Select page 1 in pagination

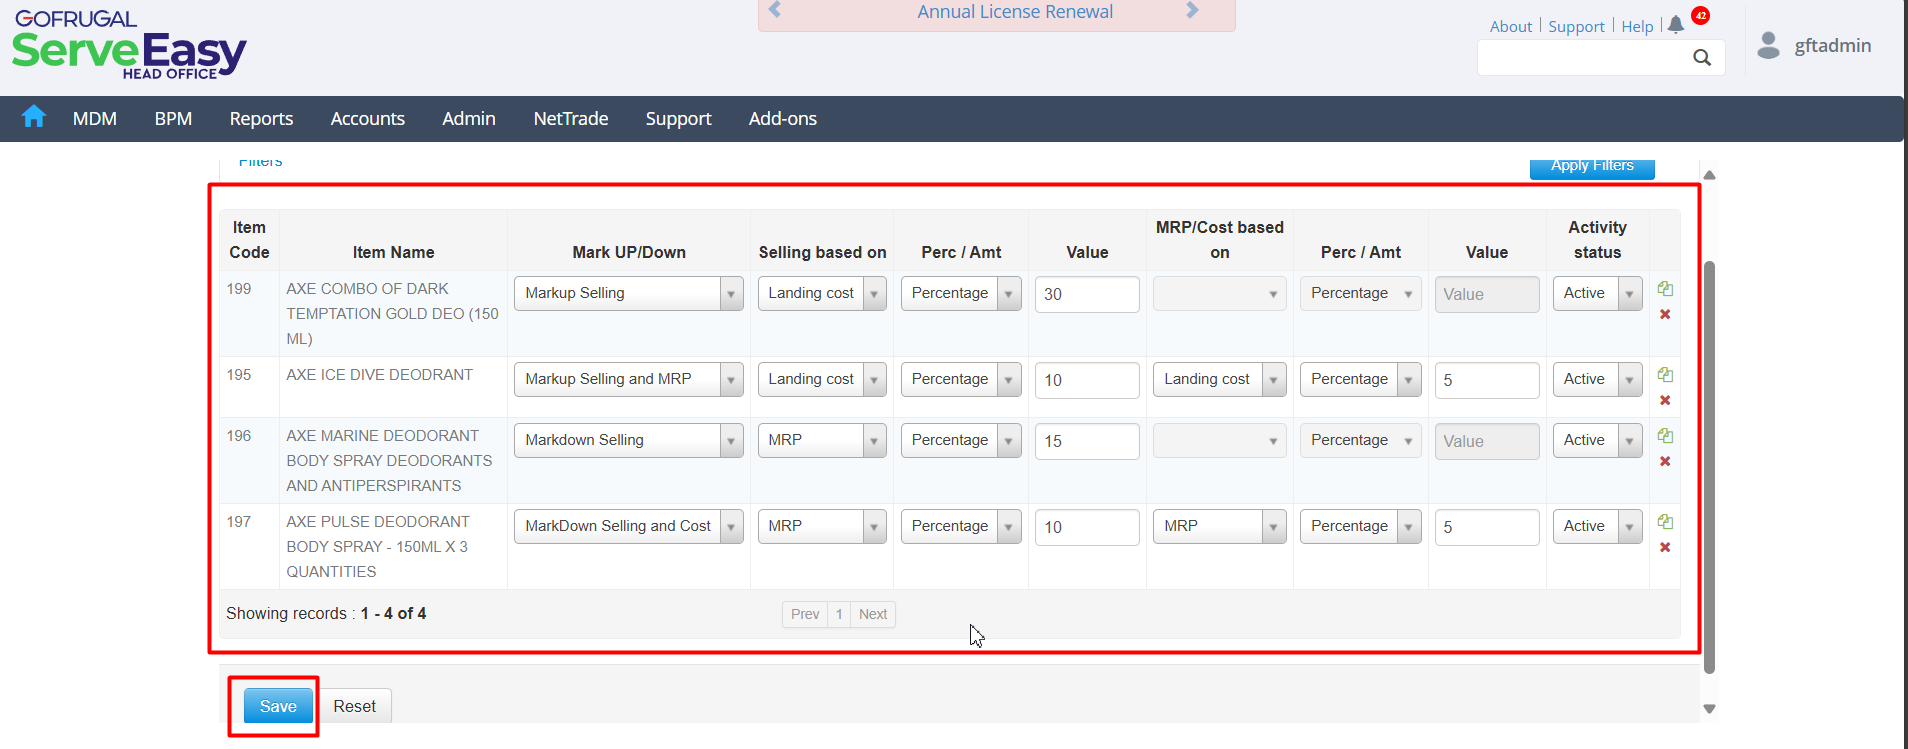pos(839,614)
